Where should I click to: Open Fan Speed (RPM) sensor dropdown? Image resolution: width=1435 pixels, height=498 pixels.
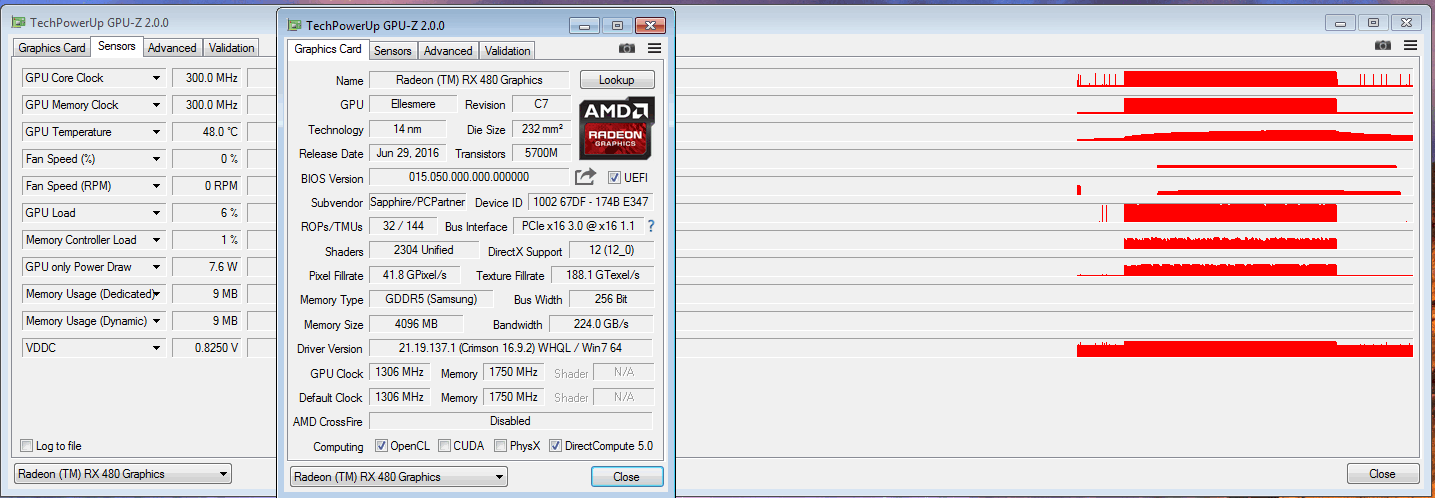[156, 186]
